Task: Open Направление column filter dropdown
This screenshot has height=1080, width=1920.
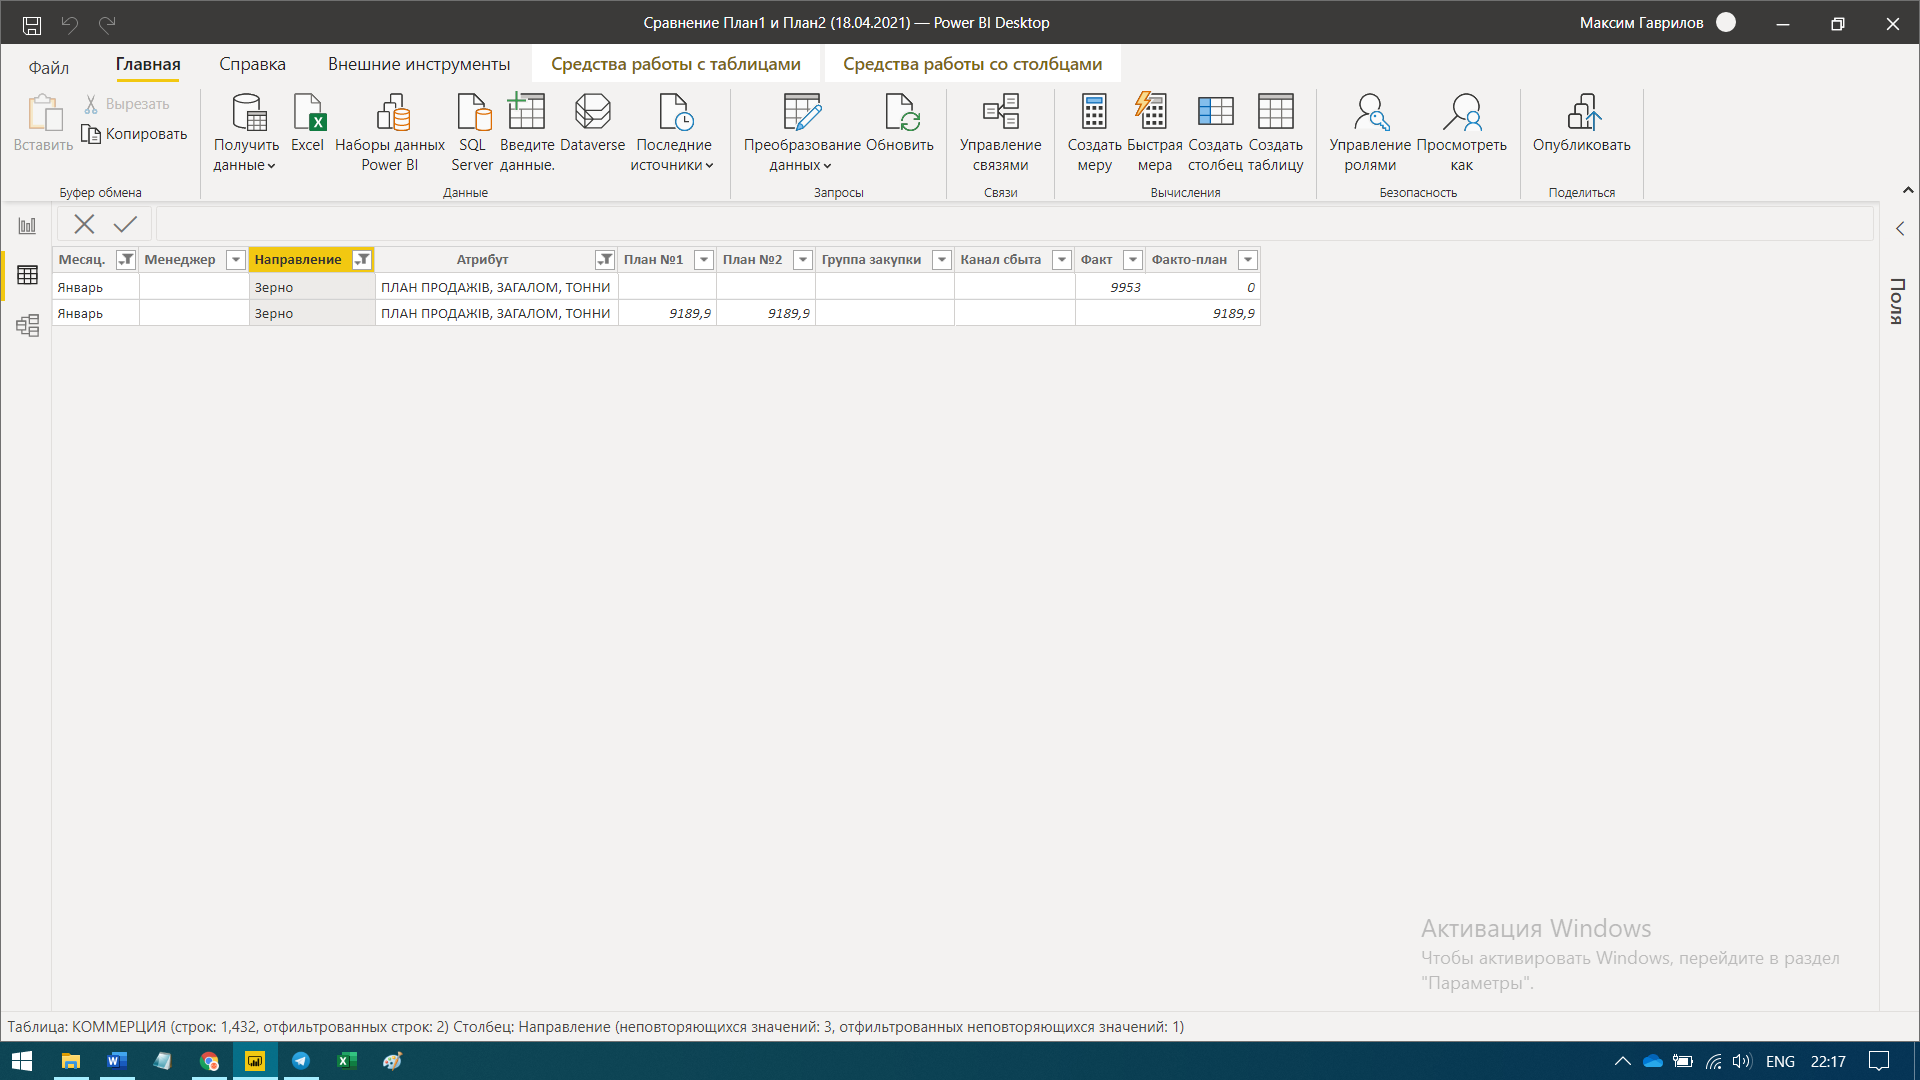Action: point(362,260)
